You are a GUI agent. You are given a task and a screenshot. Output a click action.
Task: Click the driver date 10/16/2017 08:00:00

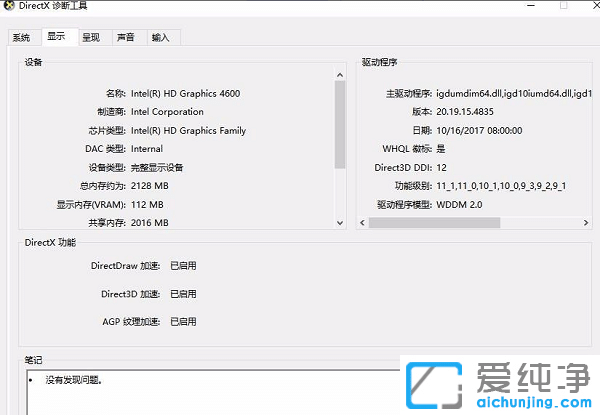click(479, 130)
